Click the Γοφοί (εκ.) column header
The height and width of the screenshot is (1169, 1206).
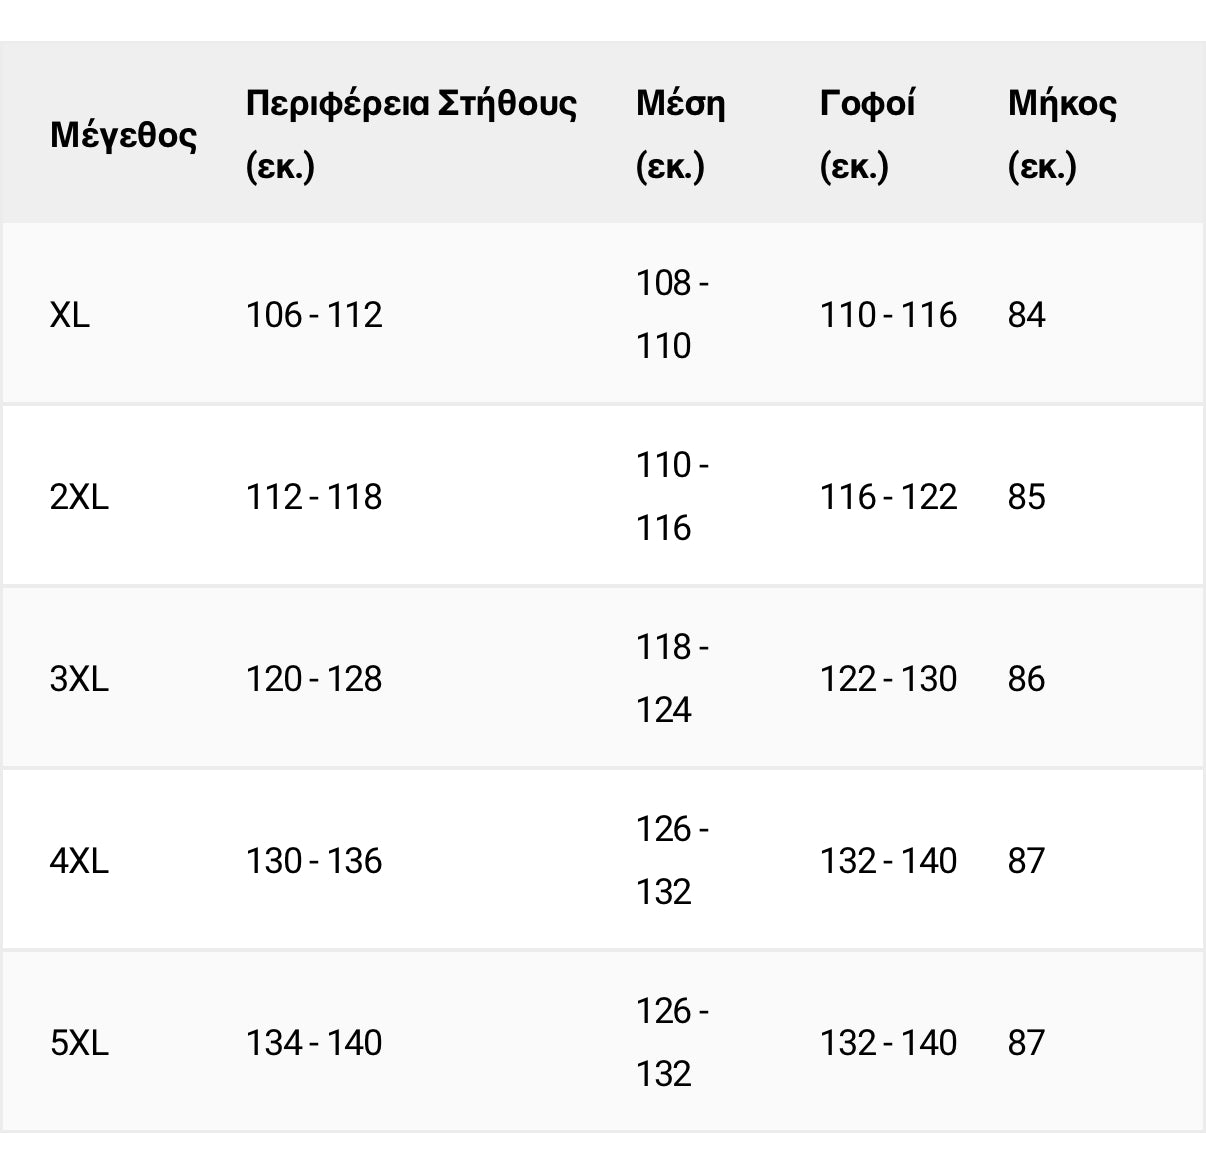867,134
